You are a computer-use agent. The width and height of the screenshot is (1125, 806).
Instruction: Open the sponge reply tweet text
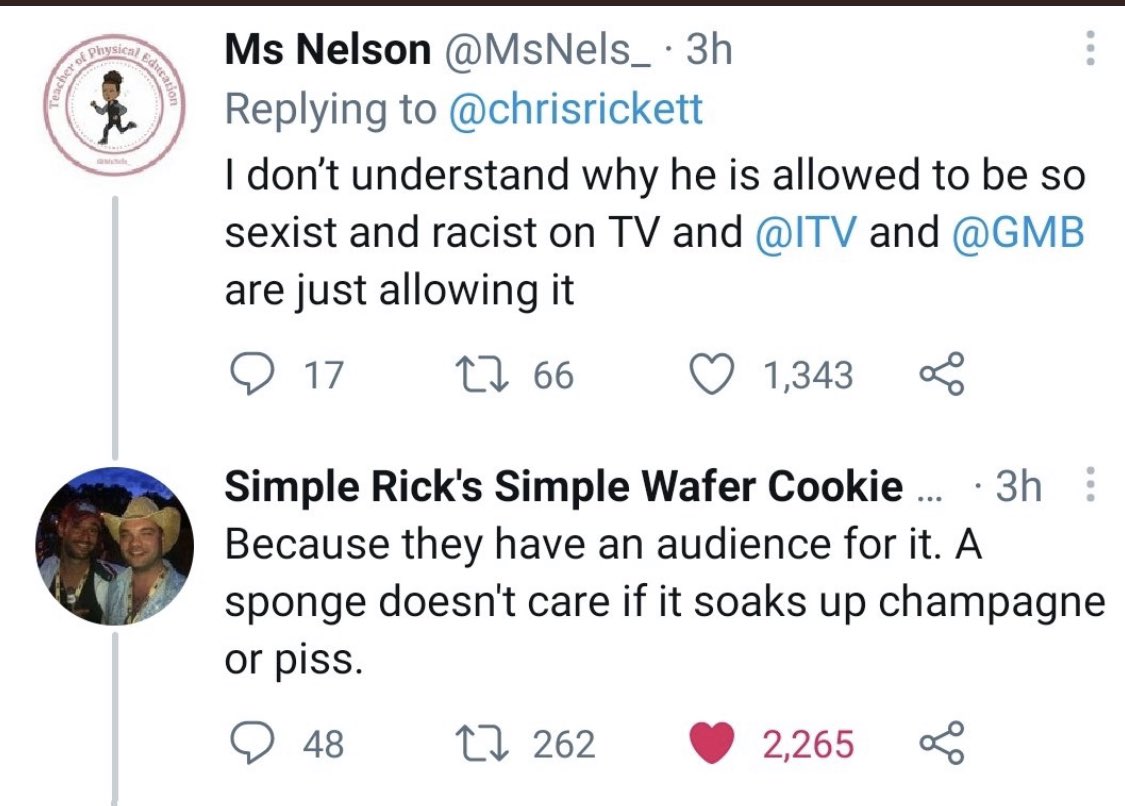pyautogui.click(x=664, y=601)
